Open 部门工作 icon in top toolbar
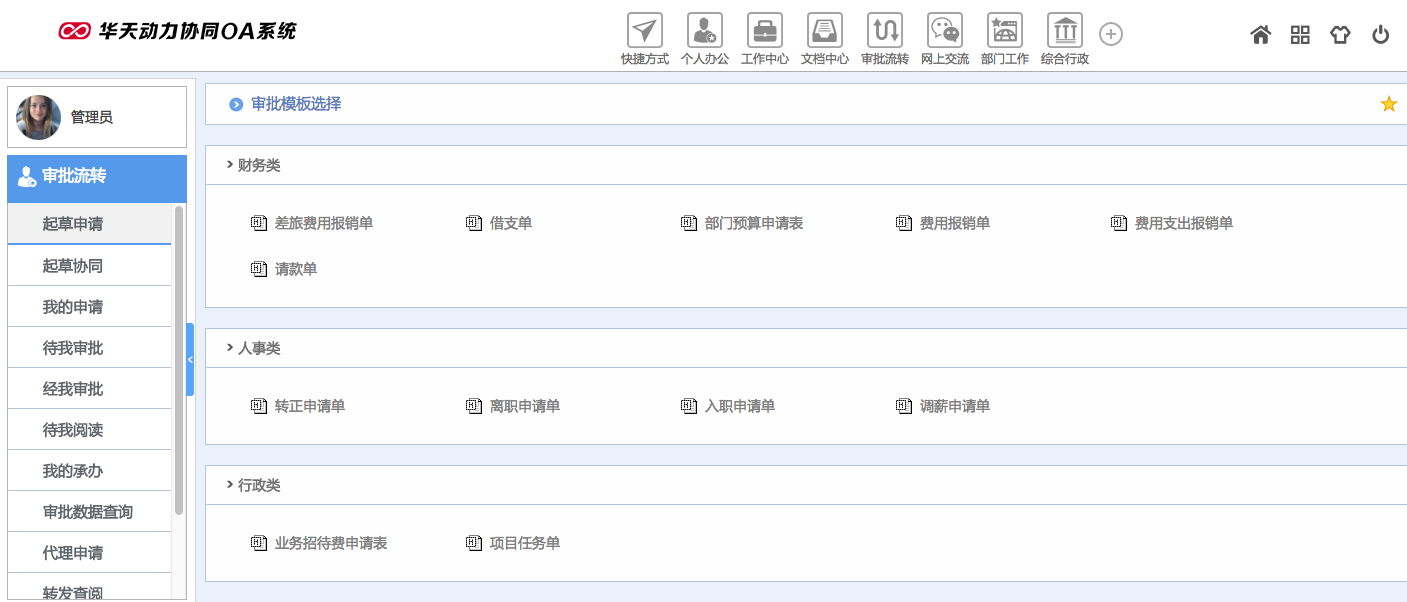 [x=1004, y=31]
